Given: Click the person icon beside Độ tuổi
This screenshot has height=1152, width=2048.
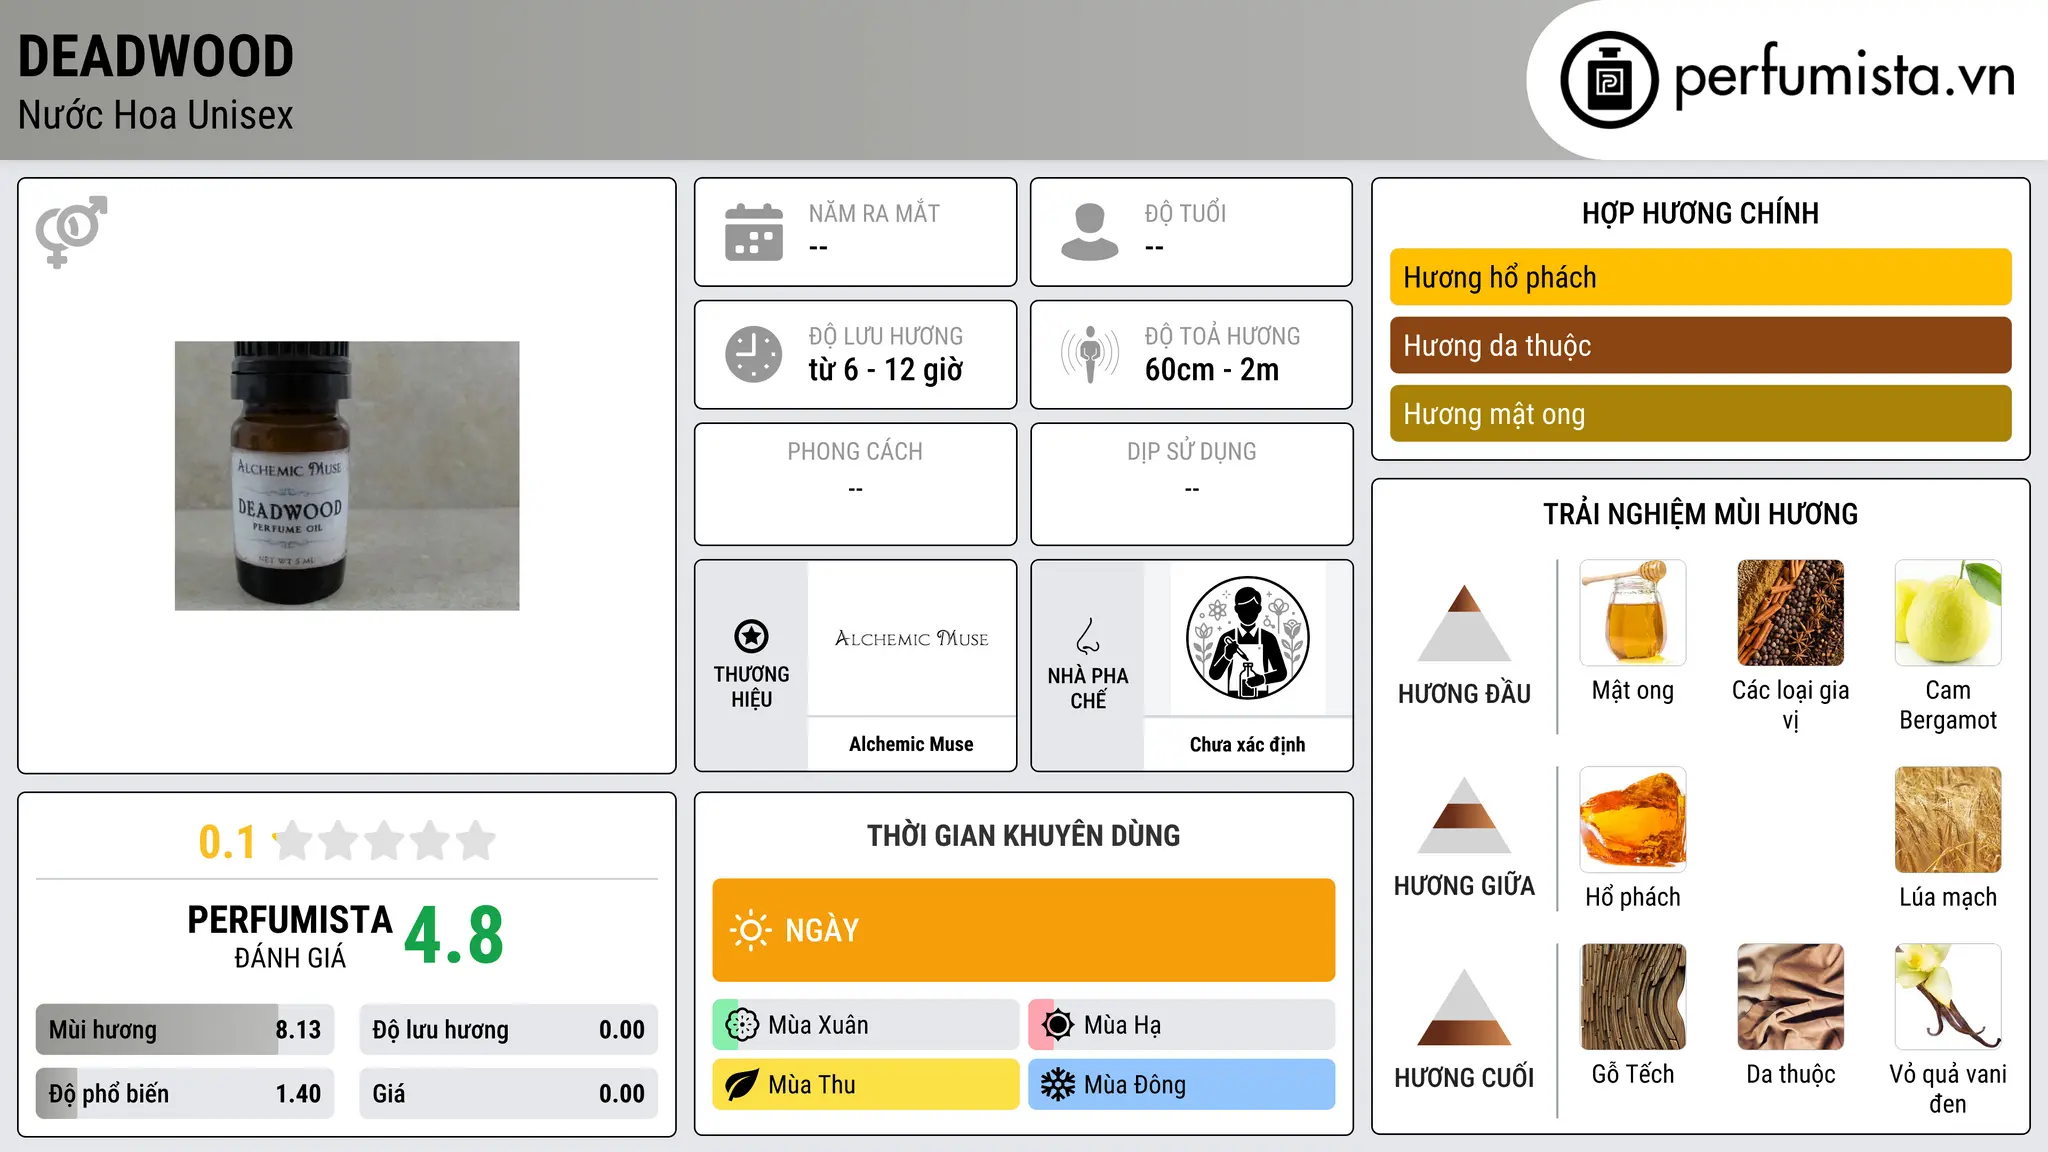Looking at the screenshot, I should (1090, 232).
